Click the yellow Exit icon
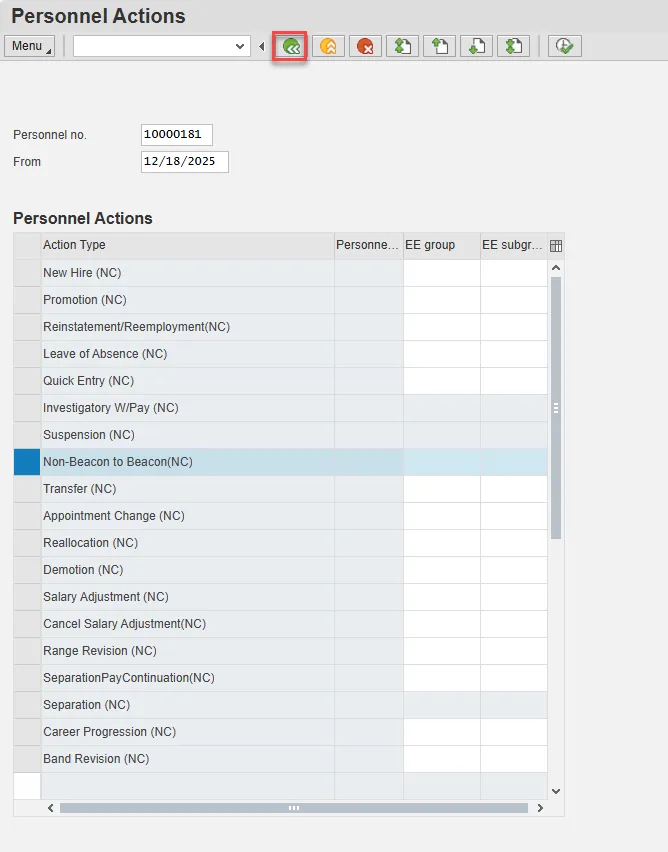The height and width of the screenshot is (852, 668). click(x=327, y=46)
